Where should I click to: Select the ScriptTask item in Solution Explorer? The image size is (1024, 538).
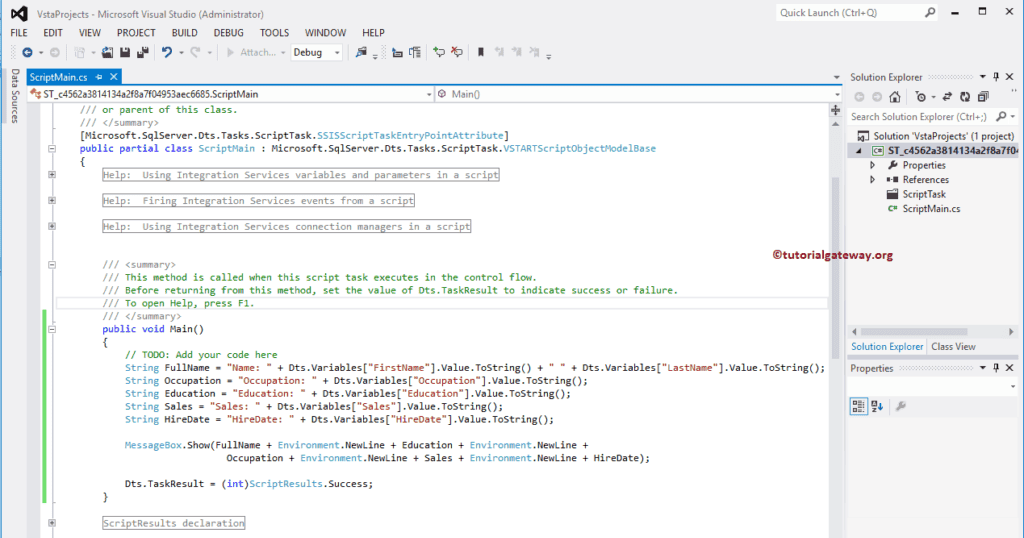click(923, 194)
